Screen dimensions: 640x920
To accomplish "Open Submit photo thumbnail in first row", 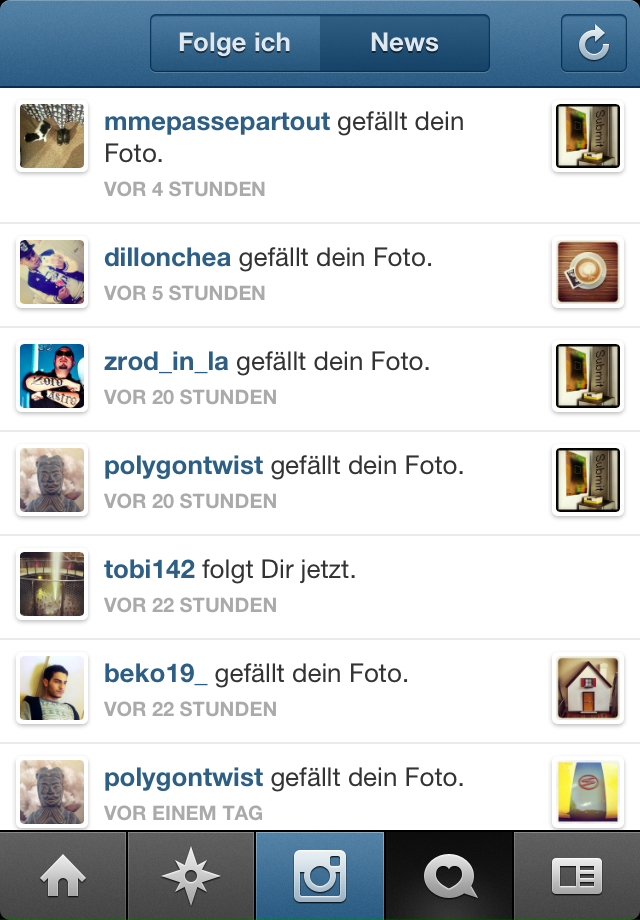I will (588, 136).
